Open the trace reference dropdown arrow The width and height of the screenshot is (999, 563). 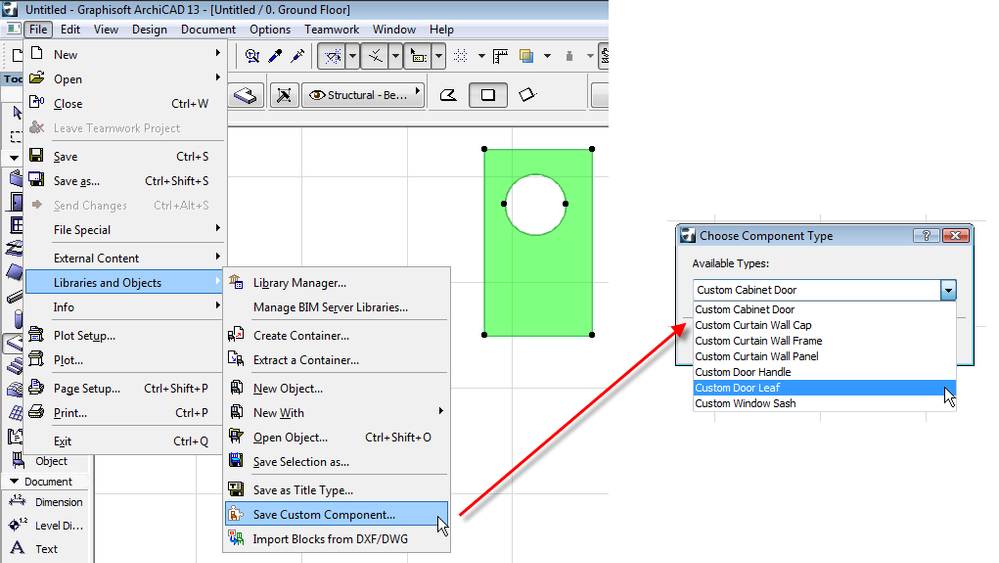547,56
